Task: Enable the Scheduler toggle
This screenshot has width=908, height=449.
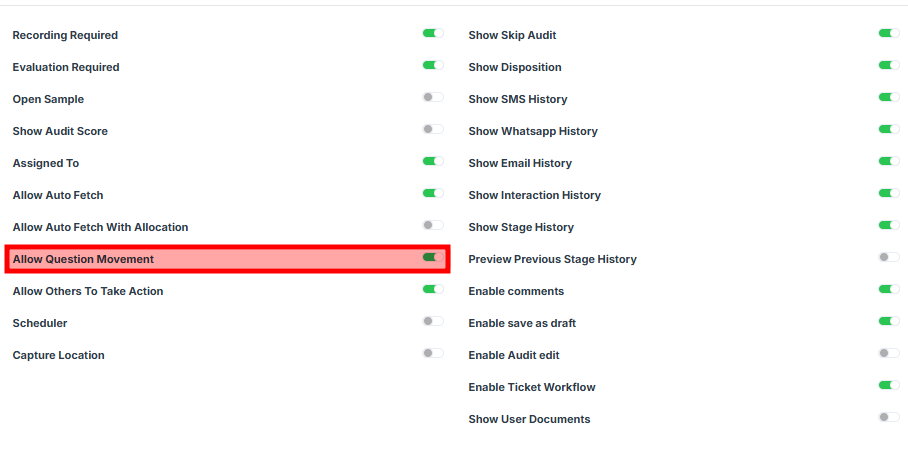Action: pos(433,321)
